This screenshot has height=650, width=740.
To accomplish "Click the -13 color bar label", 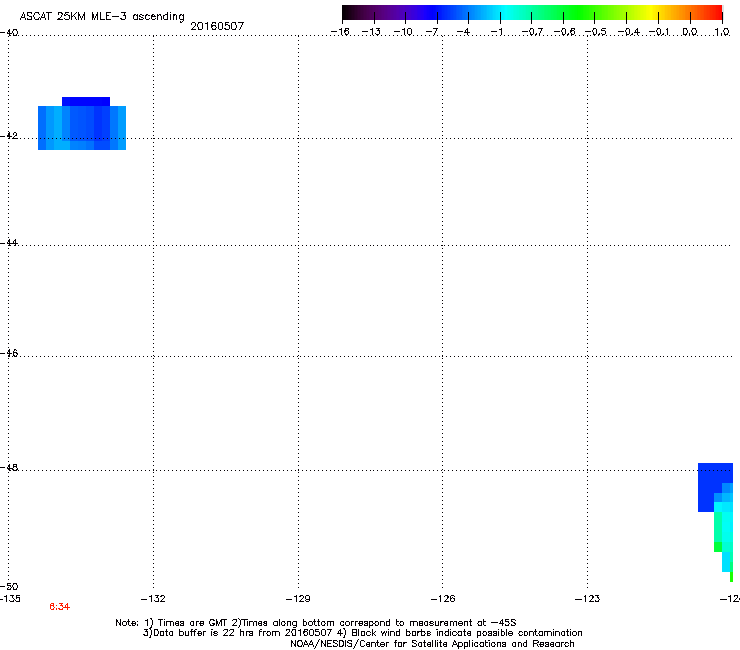I will click(371, 32).
